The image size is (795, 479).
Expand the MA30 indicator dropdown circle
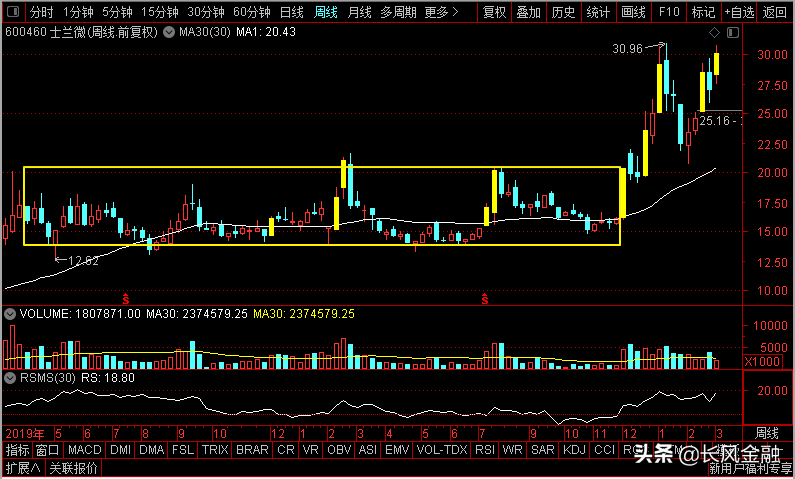(x=169, y=32)
